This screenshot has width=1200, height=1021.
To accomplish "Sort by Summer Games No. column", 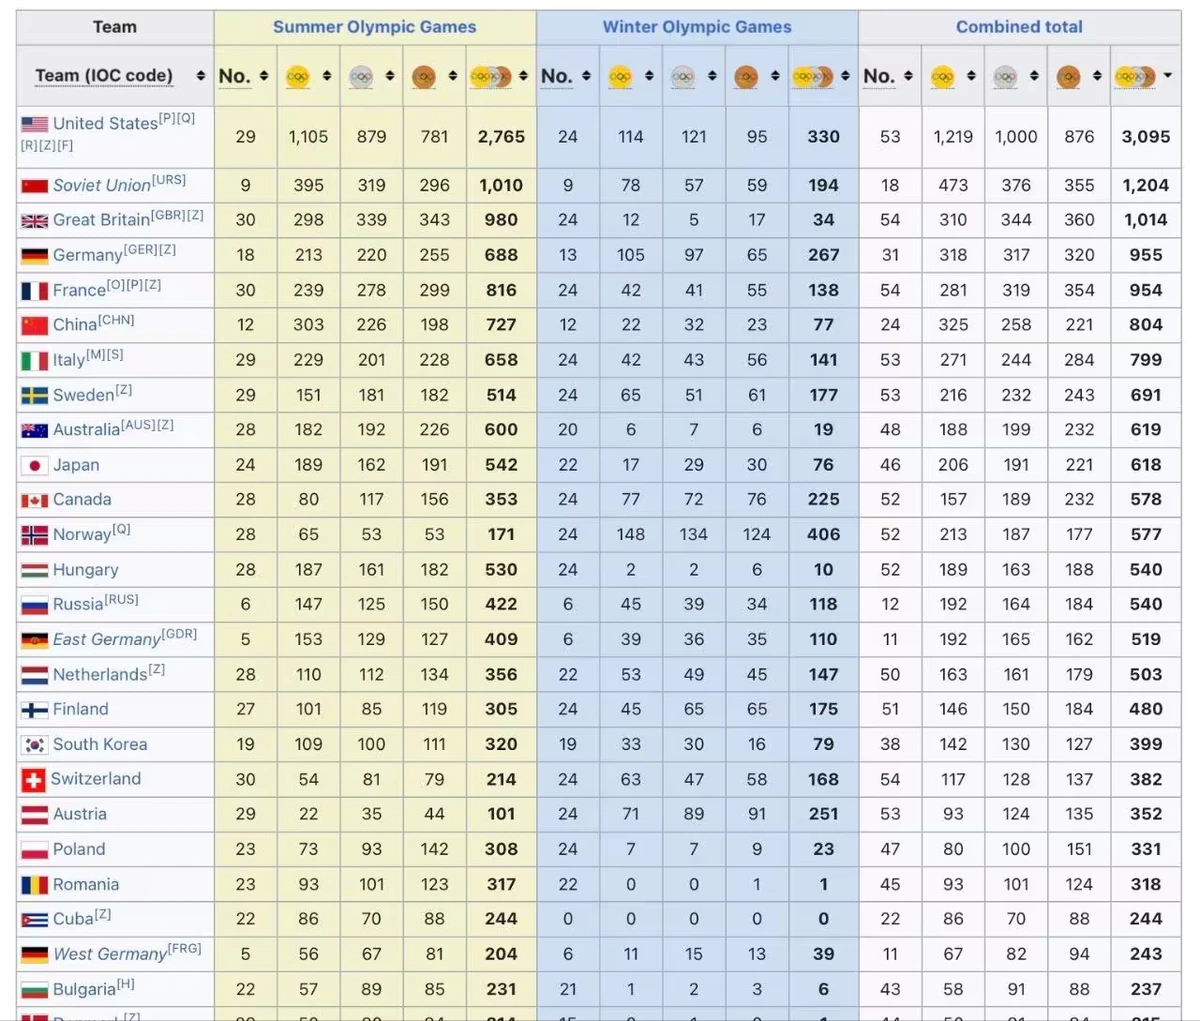I will coord(264,76).
